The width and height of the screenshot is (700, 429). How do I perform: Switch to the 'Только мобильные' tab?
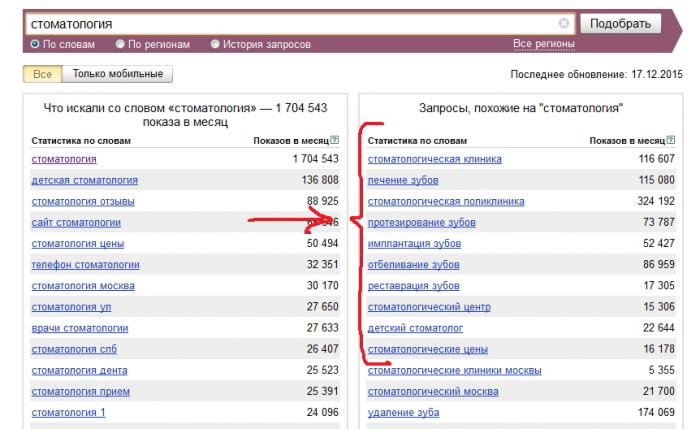118,74
